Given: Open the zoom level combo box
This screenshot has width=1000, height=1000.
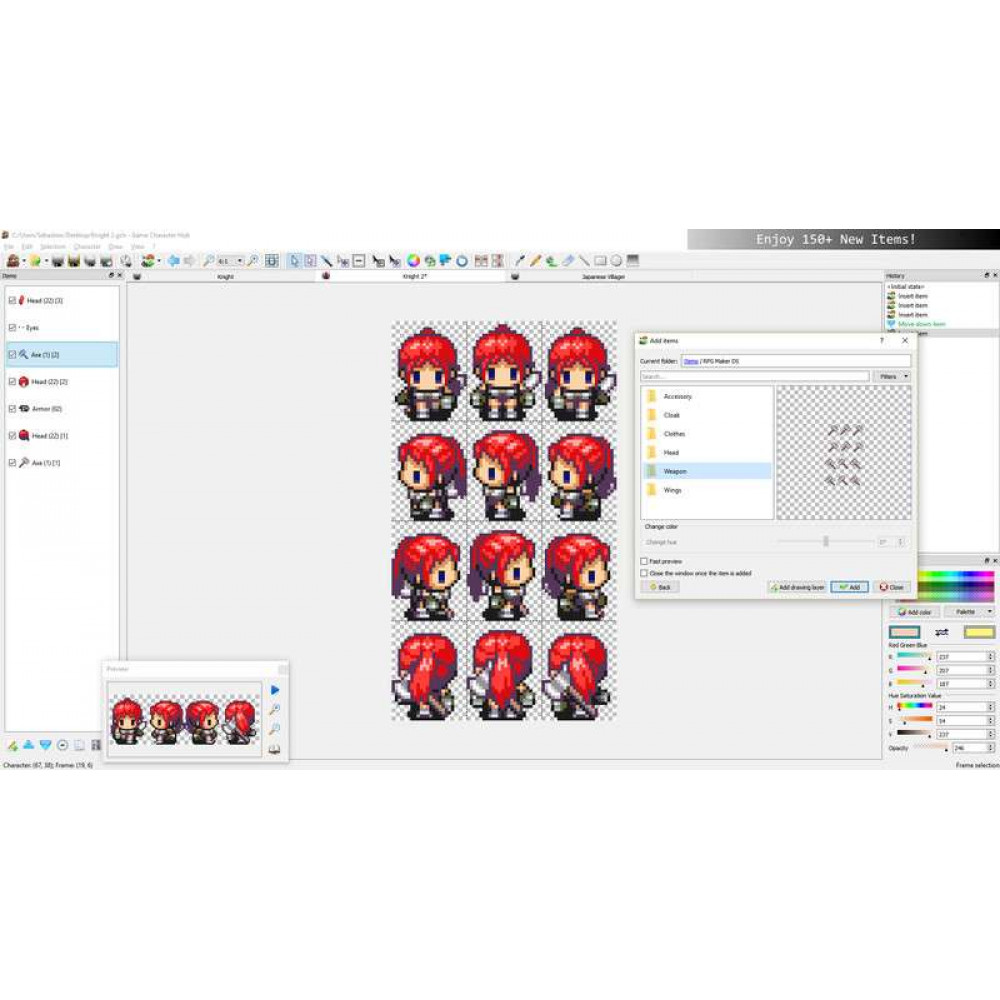Looking at the screenshot, I should (231, 261).
